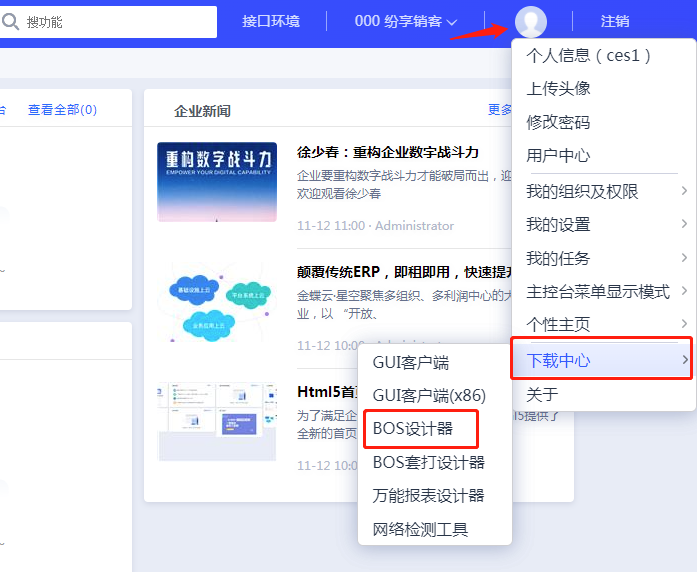The width and height of the screenshot is (697, 572).
Task: Open headline 颠覆传统ERP，即租即用
Action: (x=404, y=272)
